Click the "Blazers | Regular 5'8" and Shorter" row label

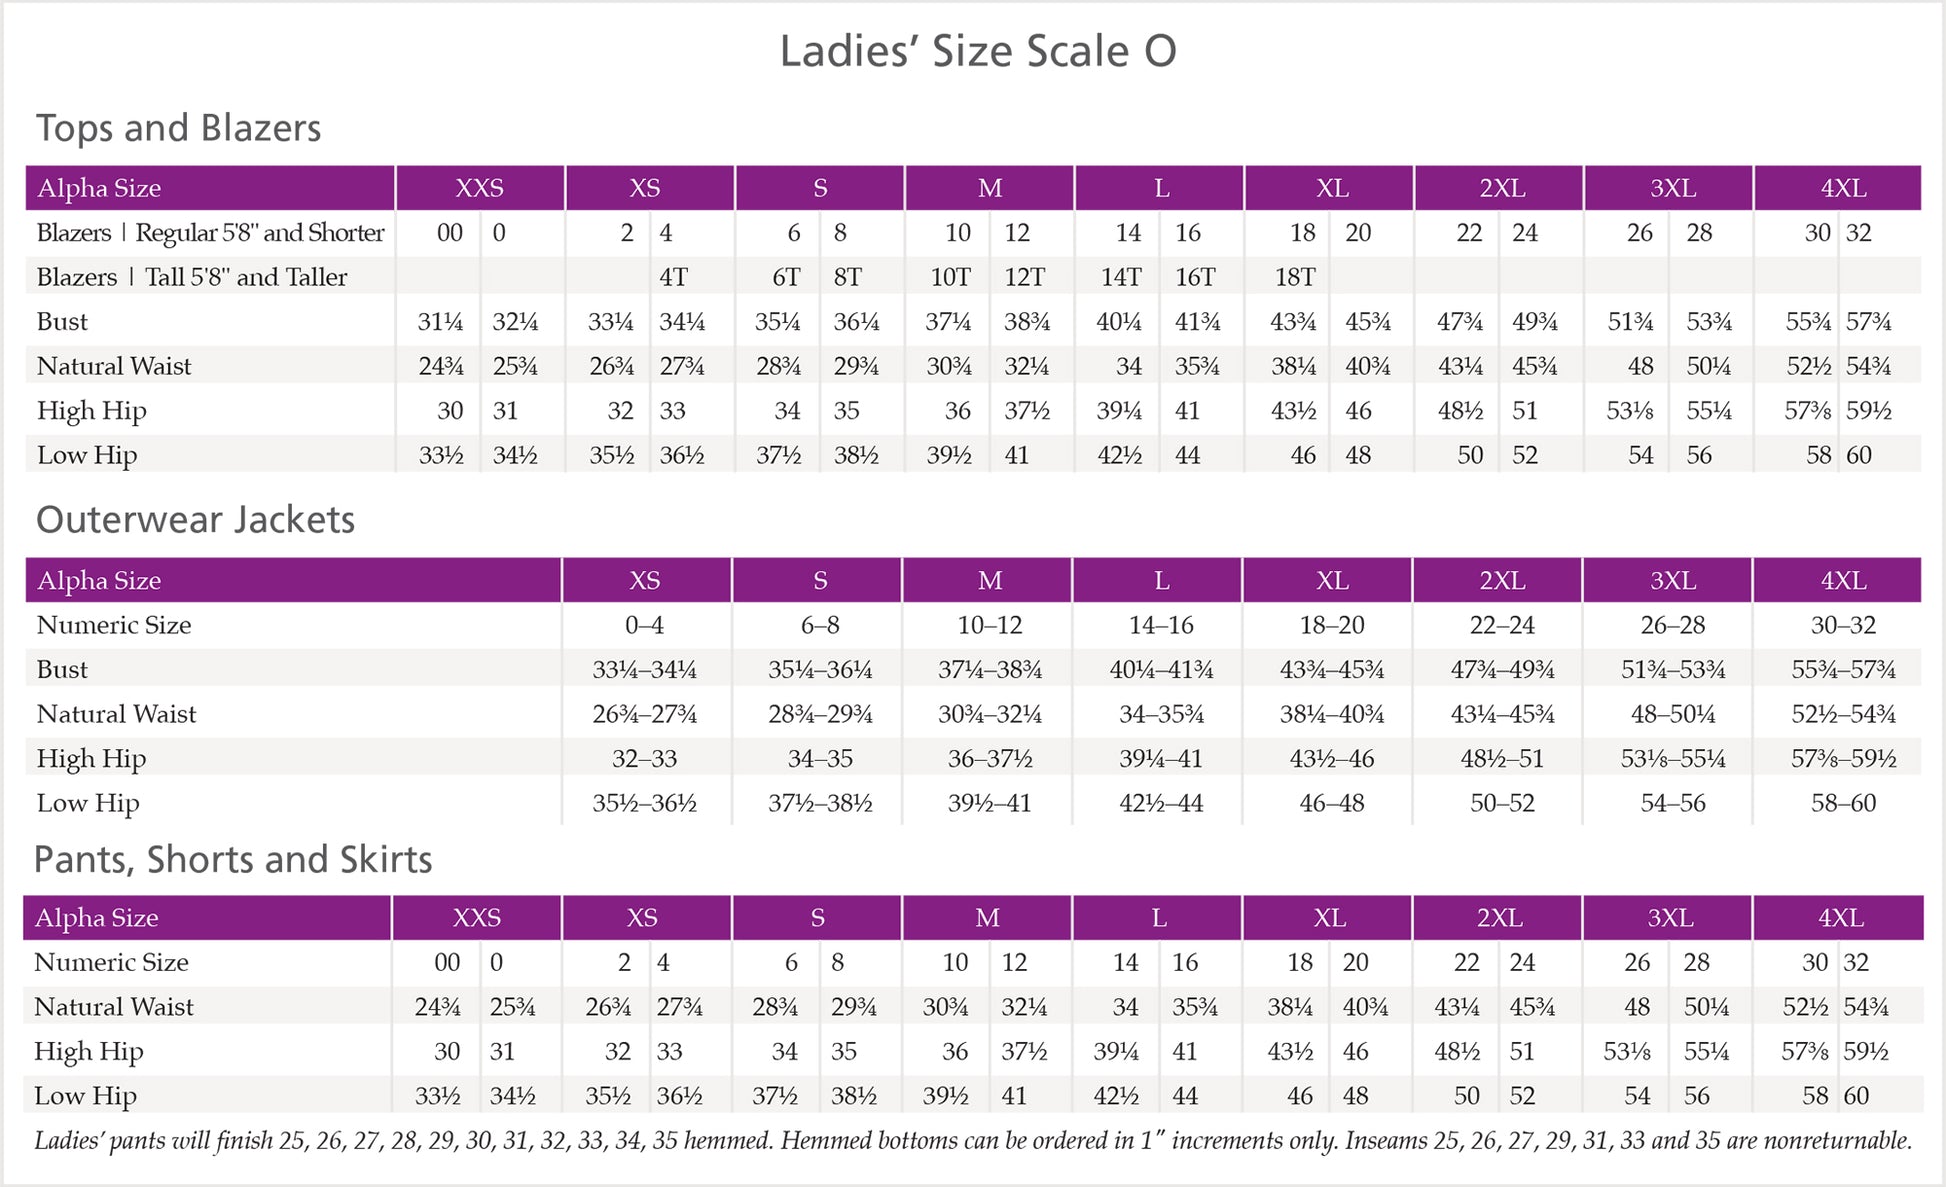coord(210,233)
